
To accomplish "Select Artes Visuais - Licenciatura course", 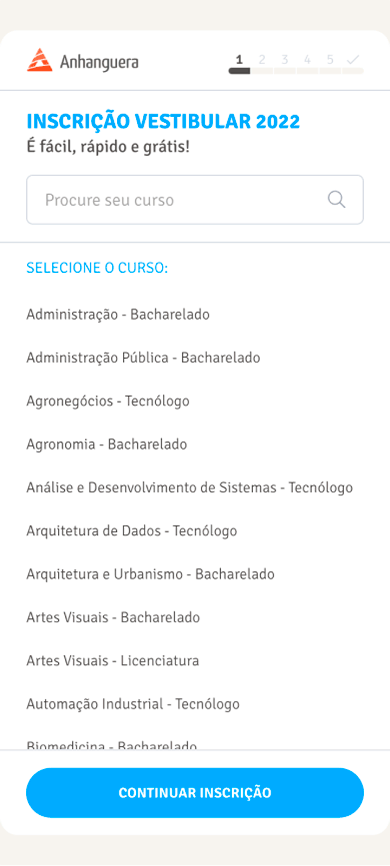I will [x=113, y=661].
